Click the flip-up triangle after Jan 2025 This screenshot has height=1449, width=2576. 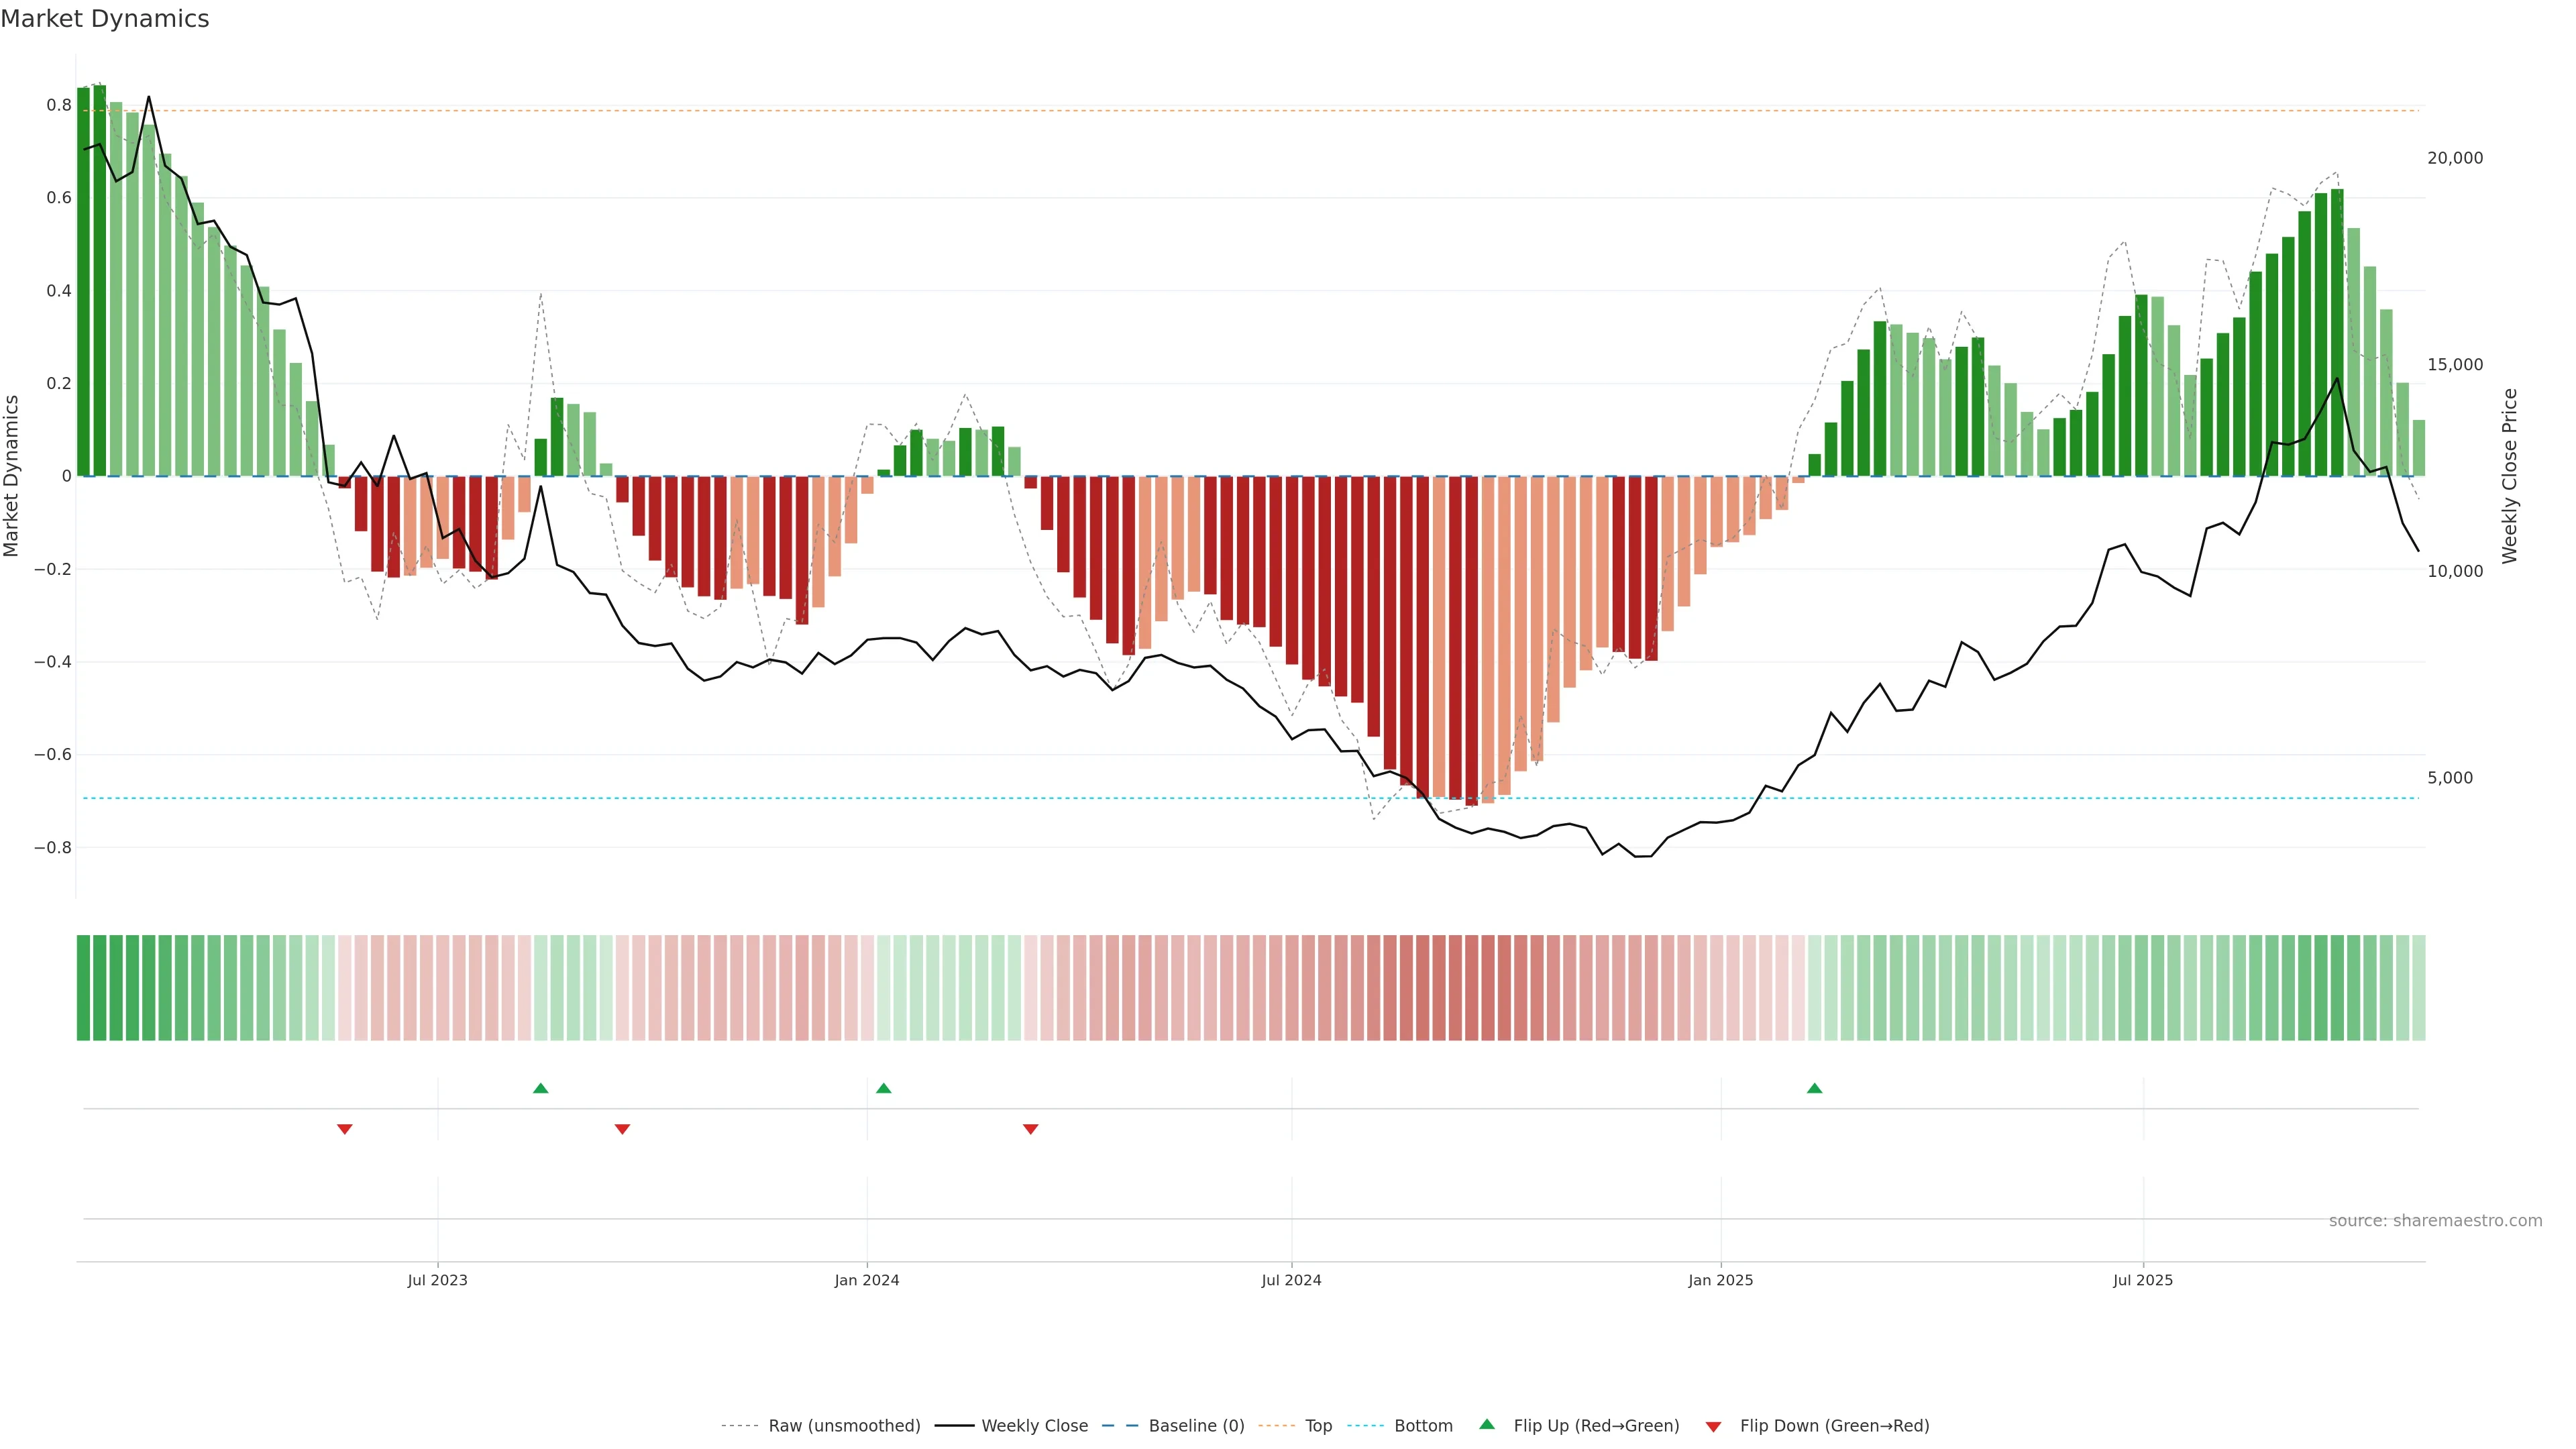click(x=1814, y=1088)
